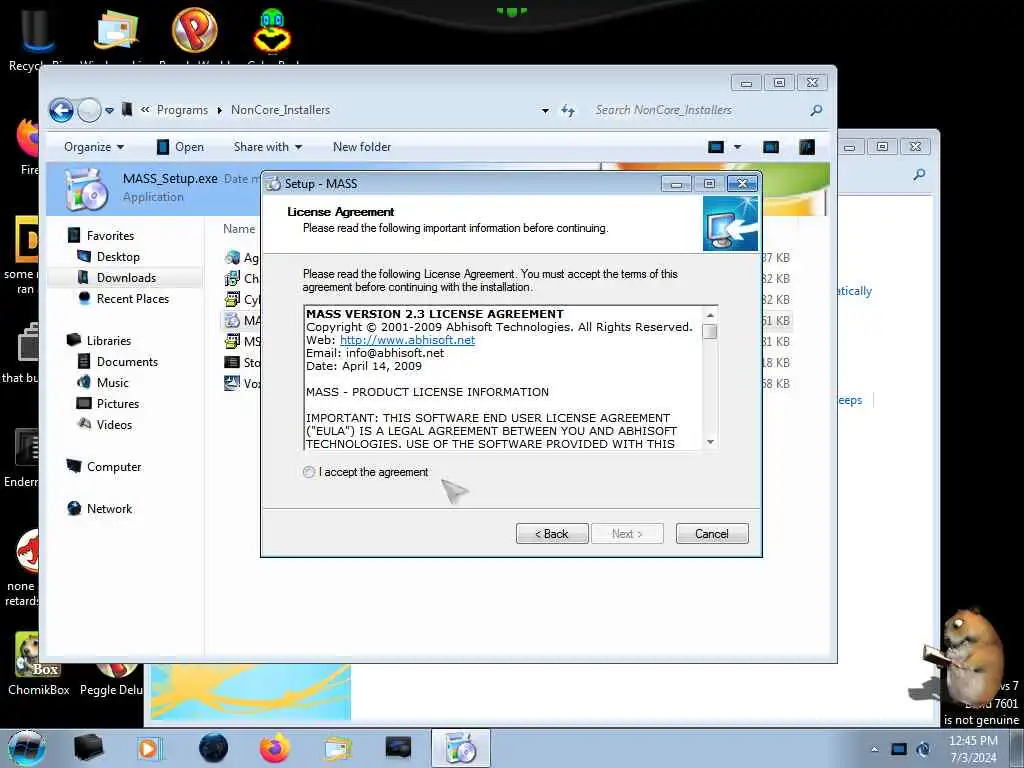The height and width of the screenshot is (768, 1024).
Task: Select Favorites in the navigation pane
Action: tap(110, 236)
